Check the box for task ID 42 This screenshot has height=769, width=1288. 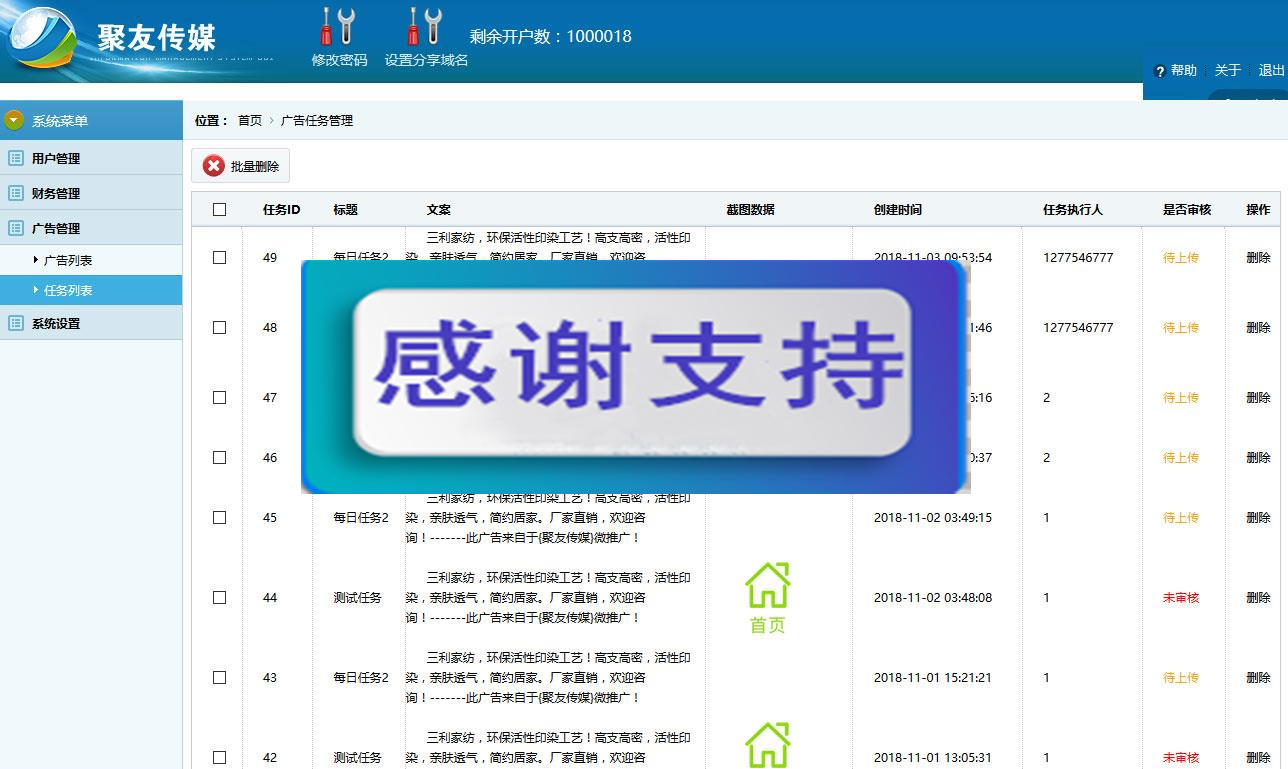(x=220, y=757)
